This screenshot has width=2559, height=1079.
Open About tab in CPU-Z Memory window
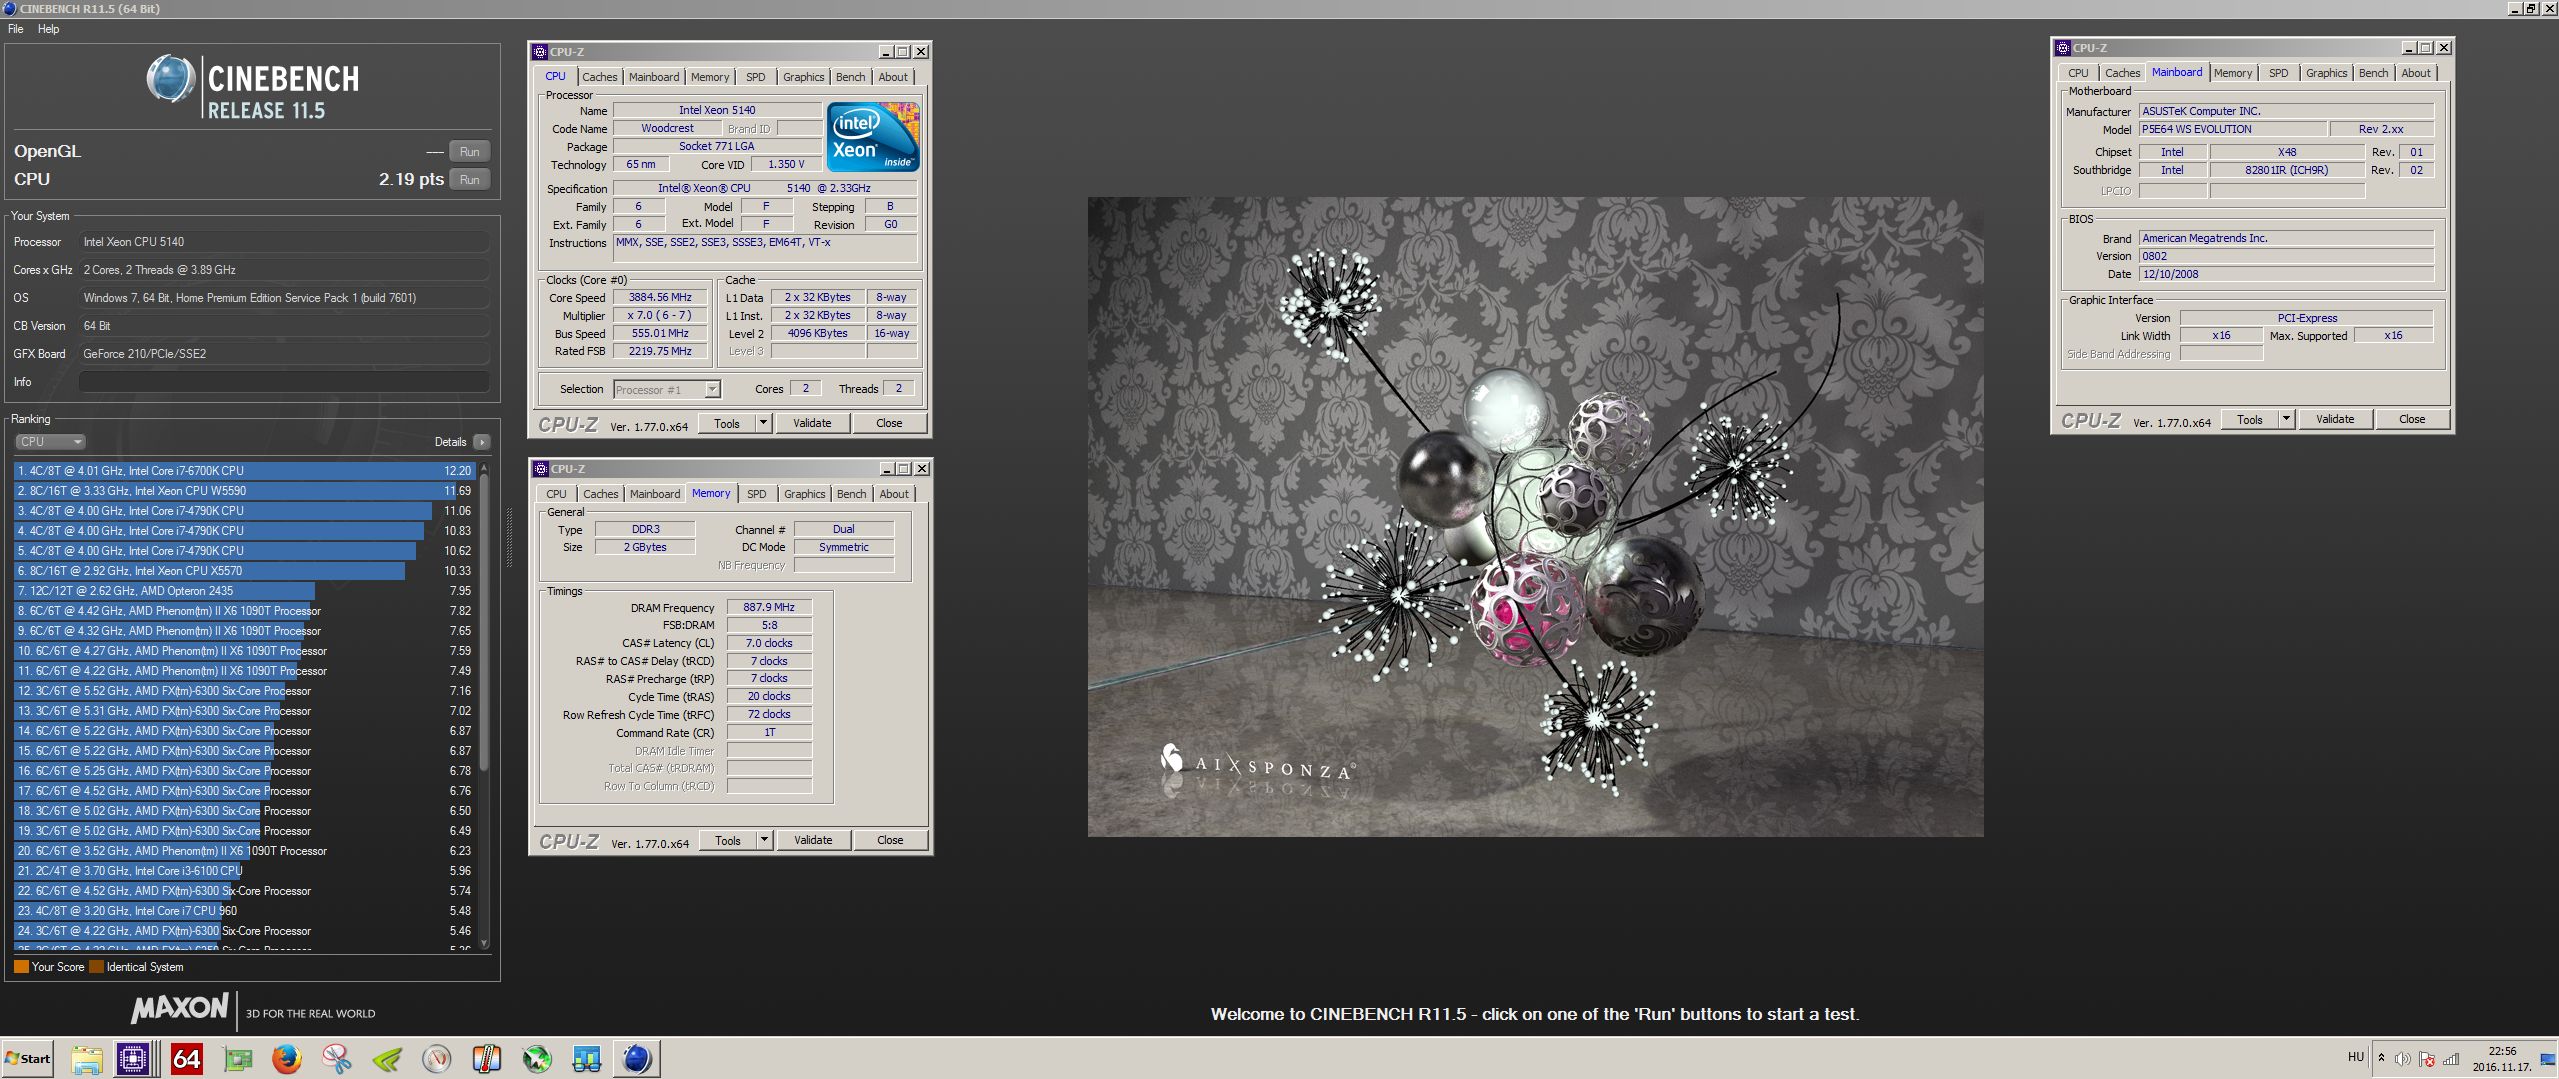(x=894, y=494)
